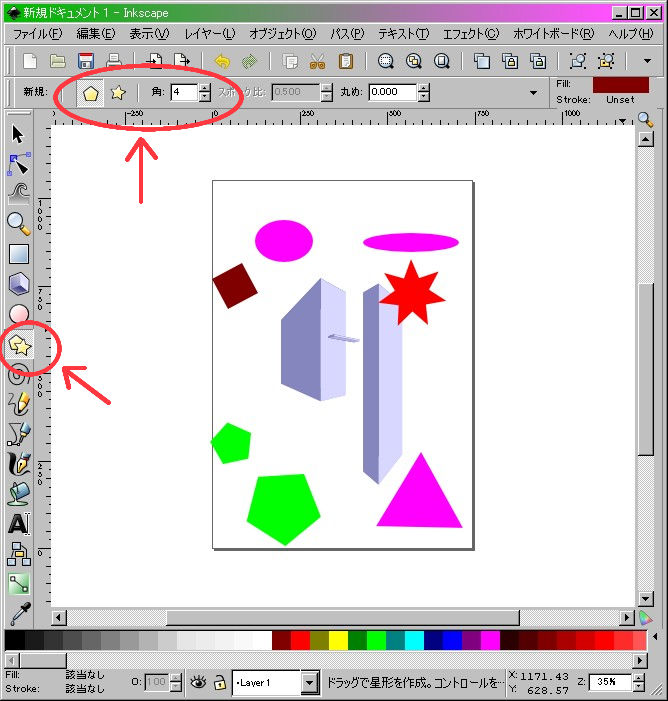Redo the last undone action
The width and height of the screenshot is (668, 701).
(250, 61)
